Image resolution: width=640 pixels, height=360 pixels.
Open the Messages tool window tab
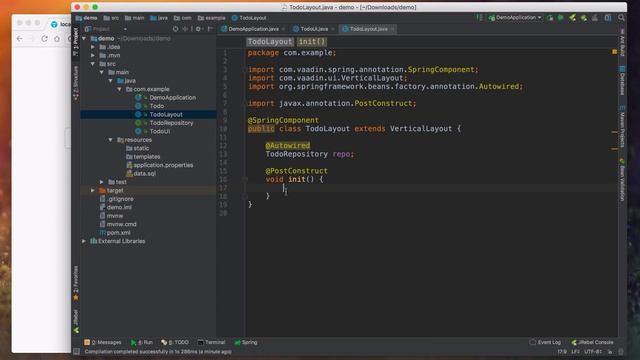pos(103,342)
